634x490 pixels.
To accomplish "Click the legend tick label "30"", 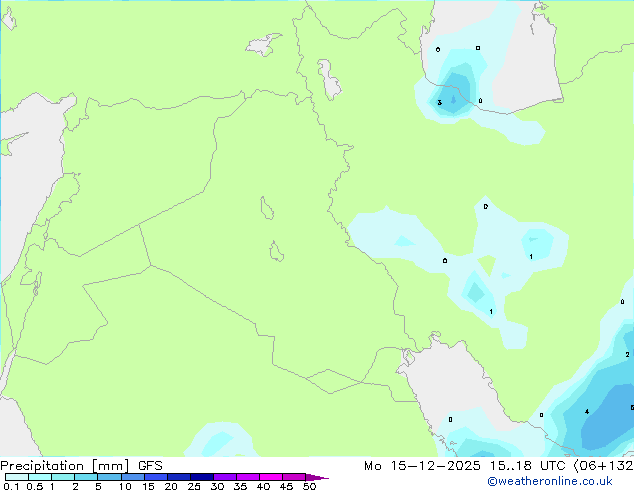I will pyautogui.click(x=217, y=486).
